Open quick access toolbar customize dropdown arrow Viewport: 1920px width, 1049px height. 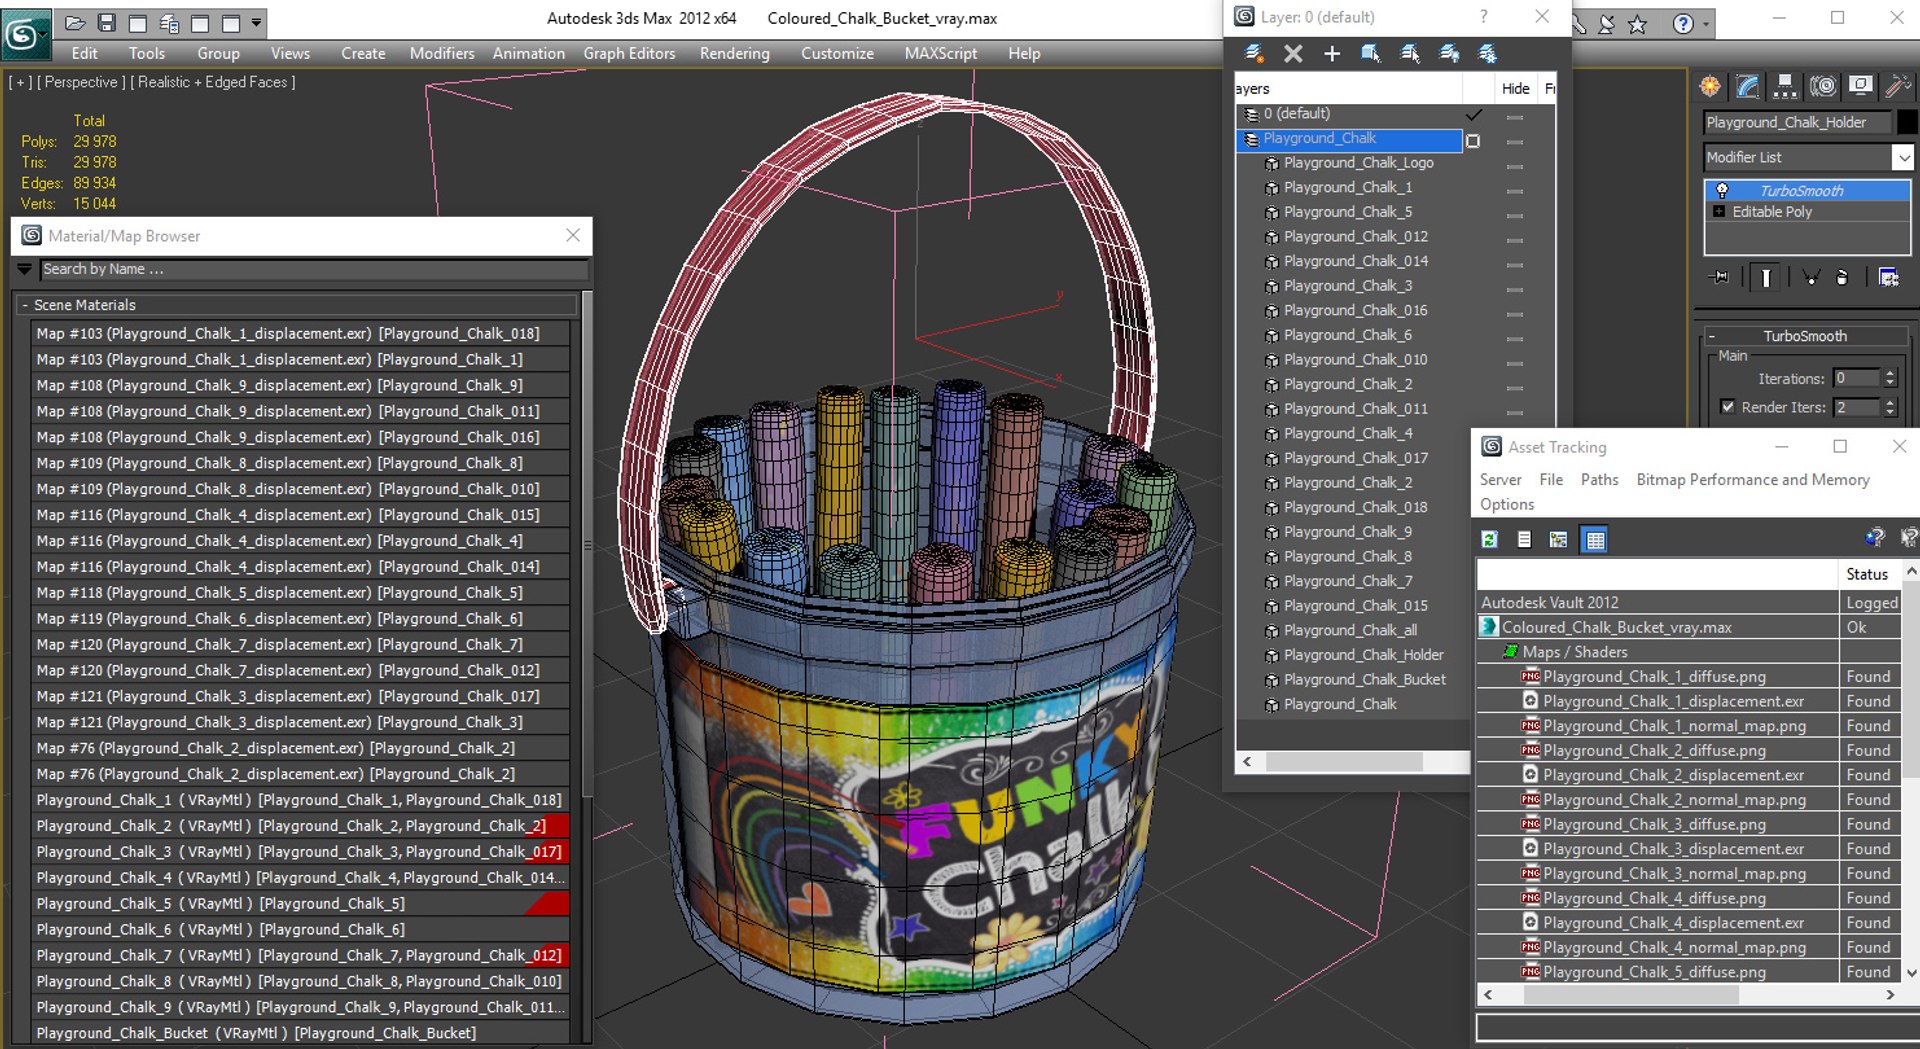point(257,22)
